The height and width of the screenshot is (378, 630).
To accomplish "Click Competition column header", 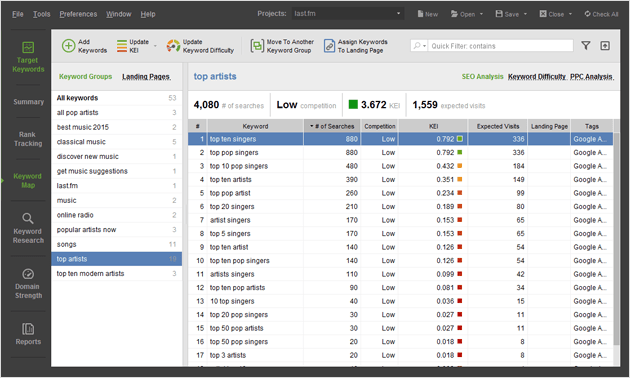I will [x=380, y=126].
